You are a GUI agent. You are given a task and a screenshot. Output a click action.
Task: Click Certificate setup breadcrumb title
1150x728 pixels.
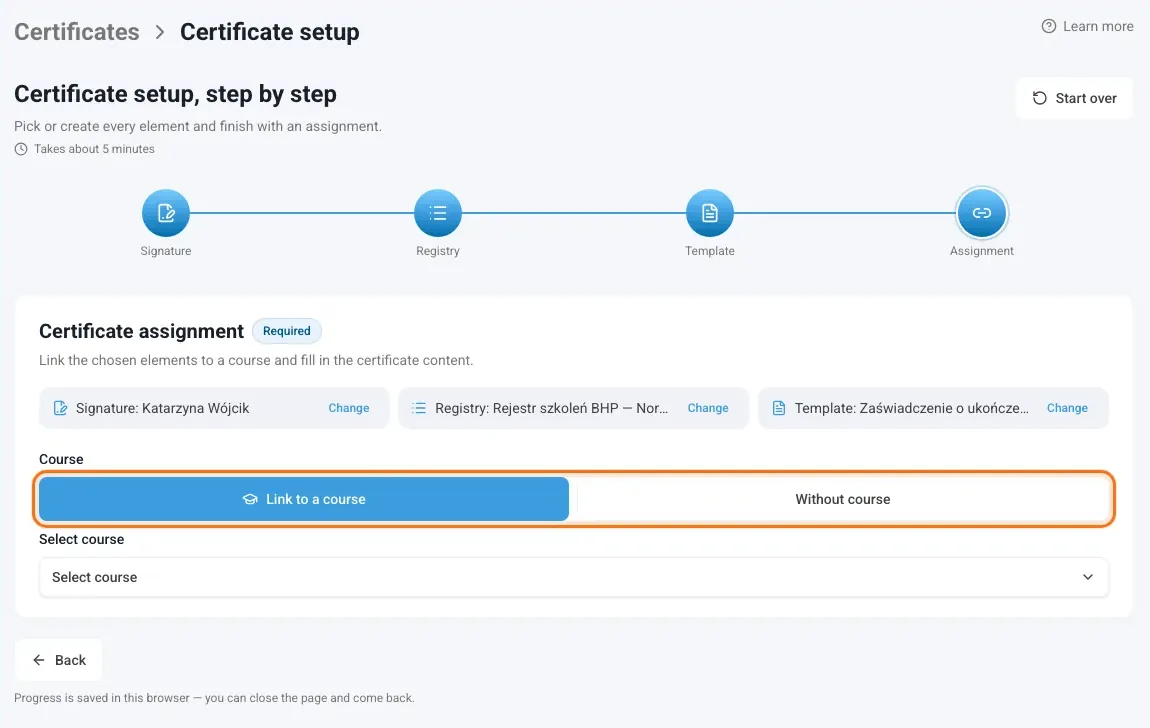coord(270,32)
